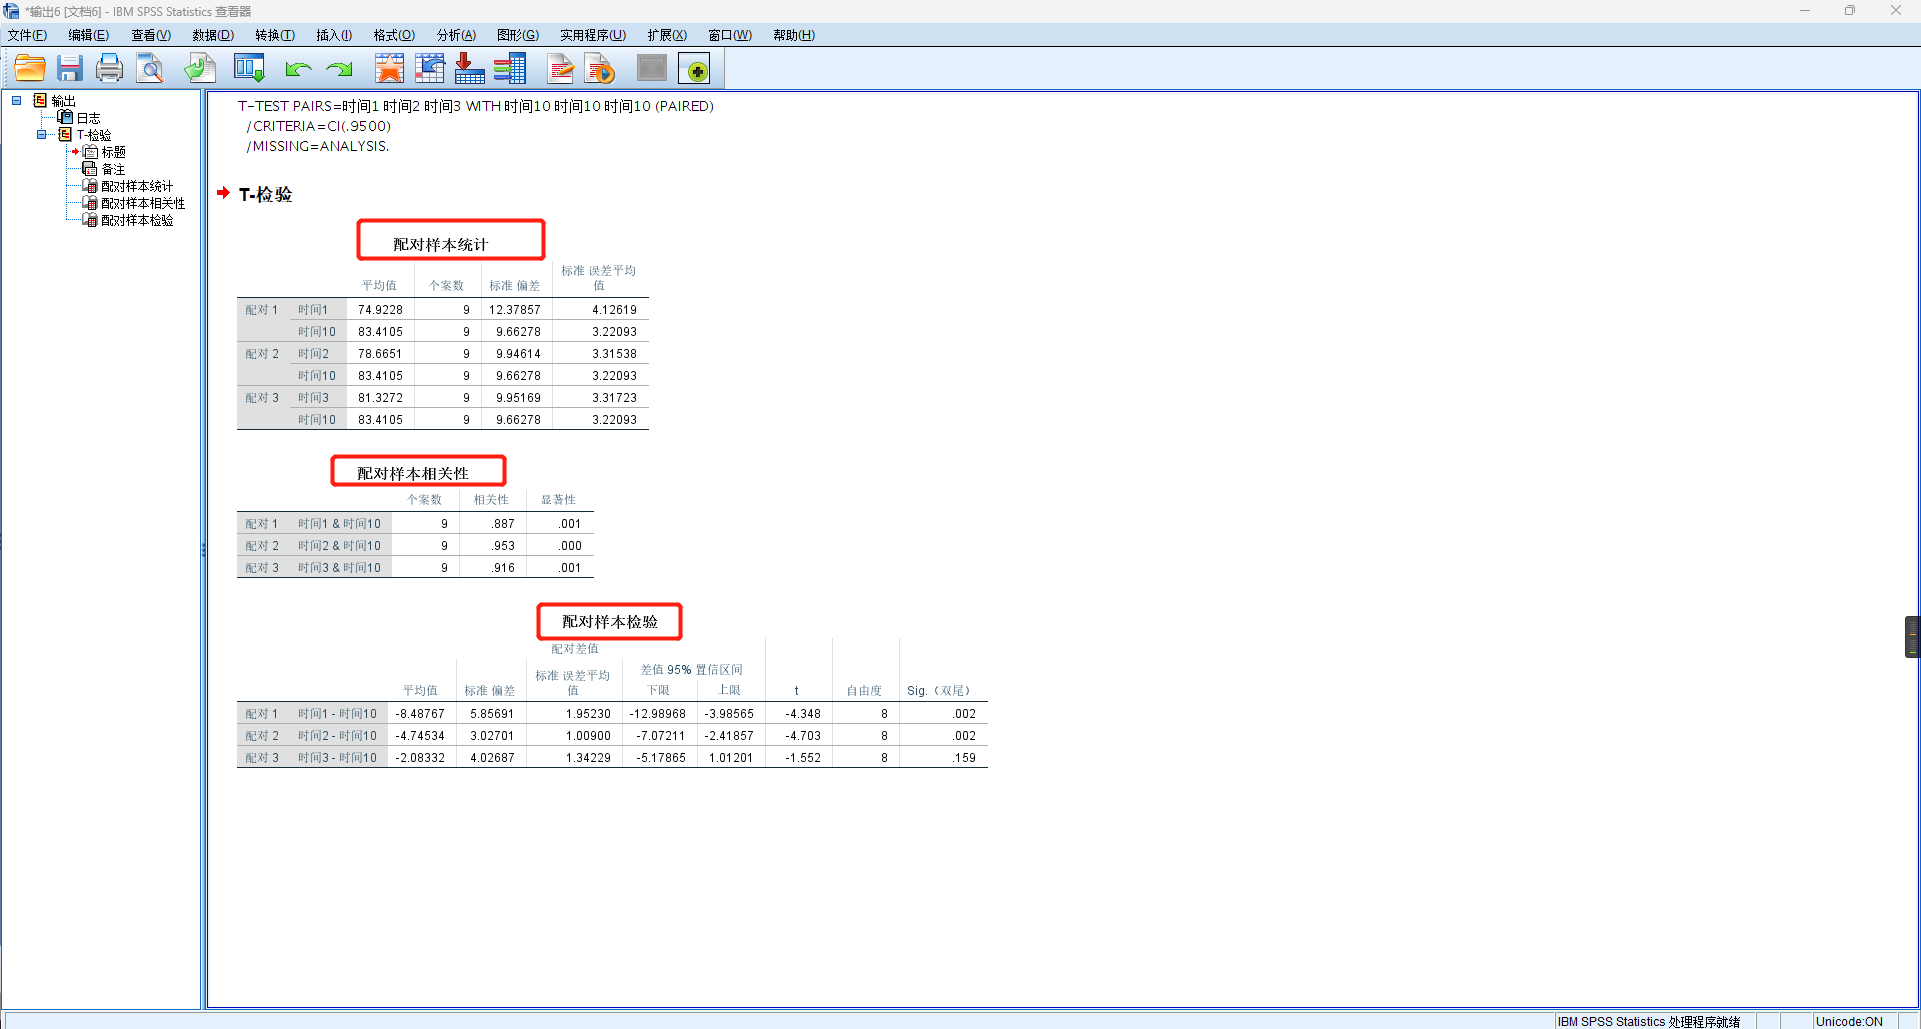Click IBM SPSS Statistics 处理程序就绪 status
The height and width of the screenshot is (1029, 1921).
(1648, 1021)
